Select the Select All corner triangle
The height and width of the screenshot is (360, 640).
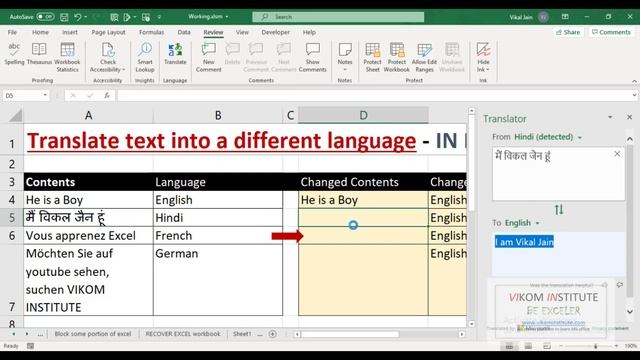tap(16, 116)
